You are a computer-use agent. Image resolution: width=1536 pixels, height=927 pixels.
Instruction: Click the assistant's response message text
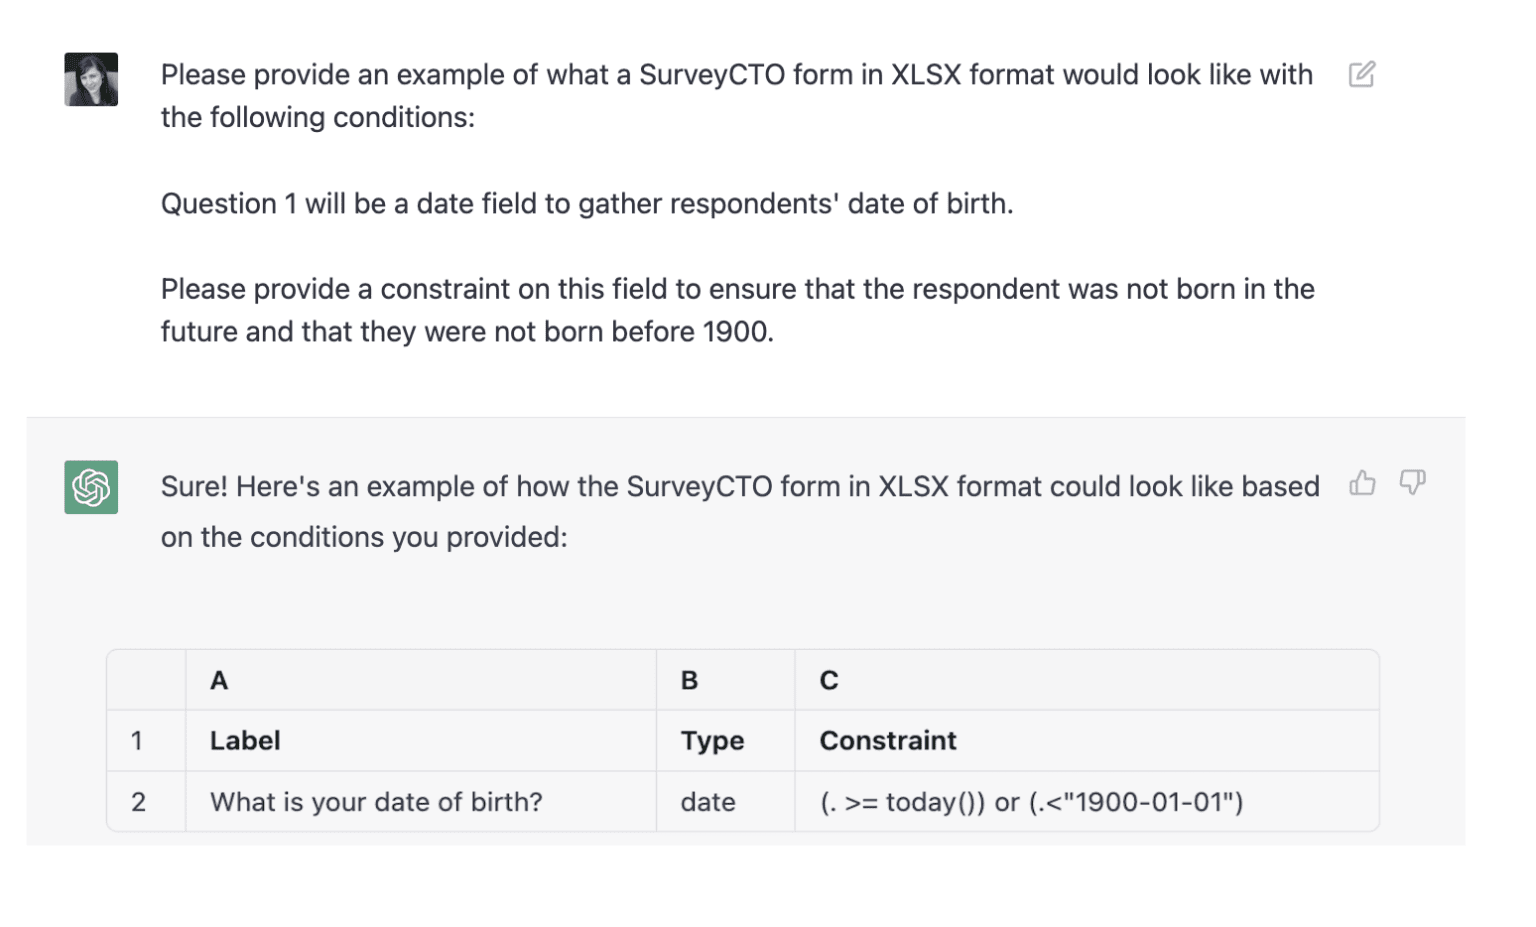click(x=700, y=511)
